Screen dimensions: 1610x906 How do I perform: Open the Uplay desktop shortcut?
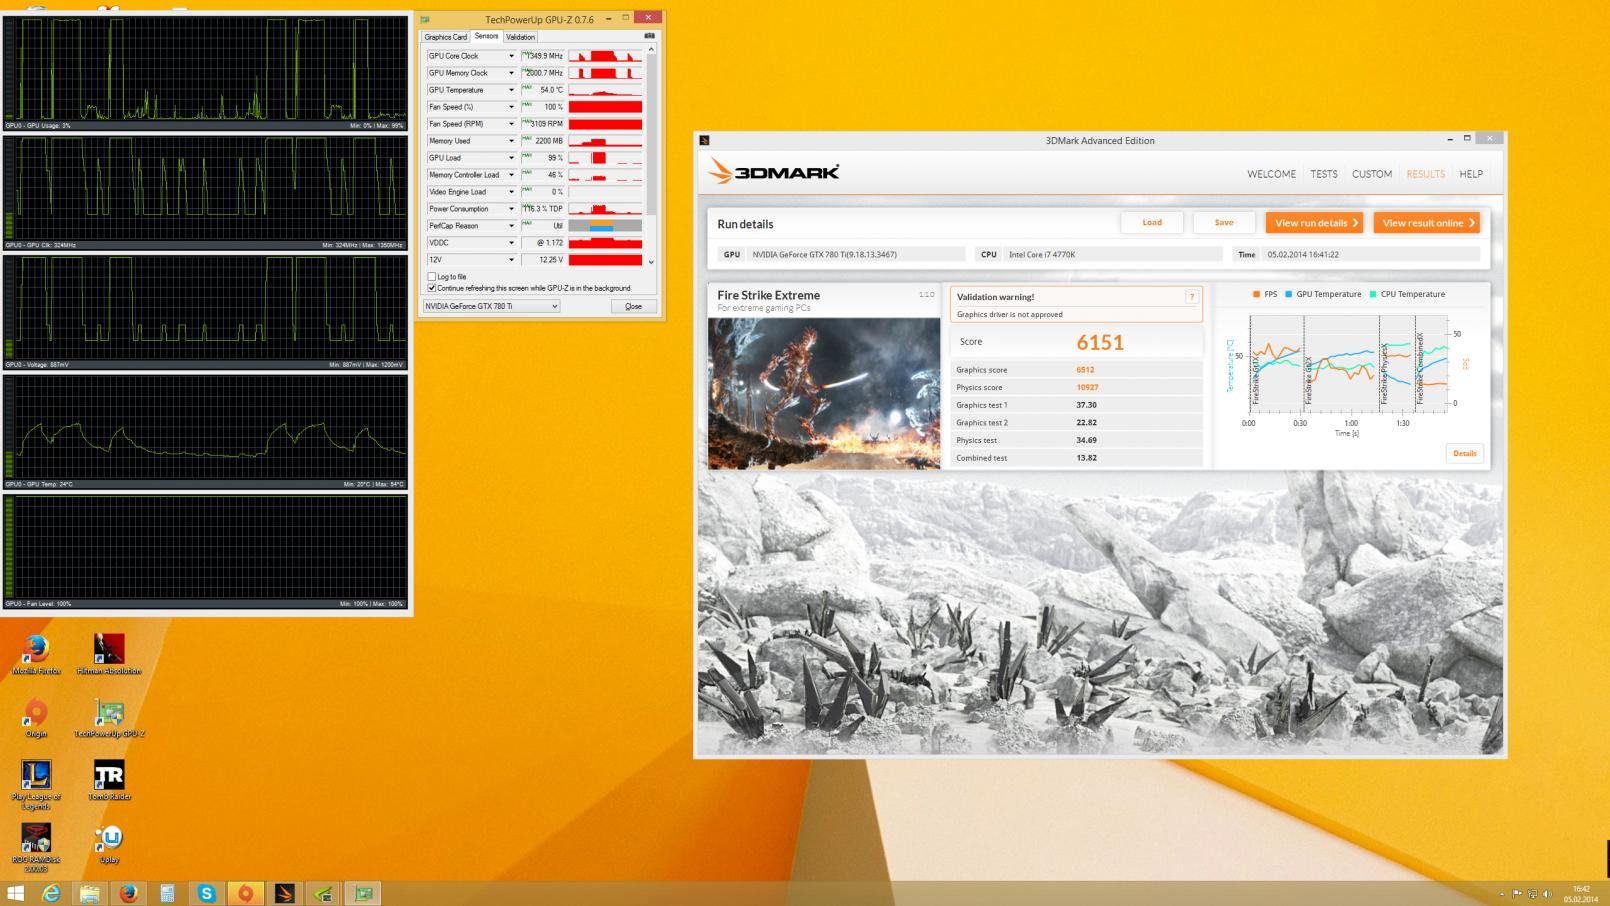(108, 843)
